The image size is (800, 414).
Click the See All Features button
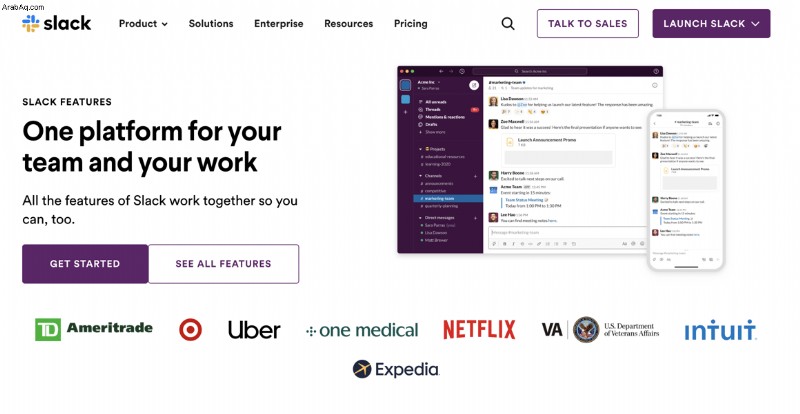223,264
